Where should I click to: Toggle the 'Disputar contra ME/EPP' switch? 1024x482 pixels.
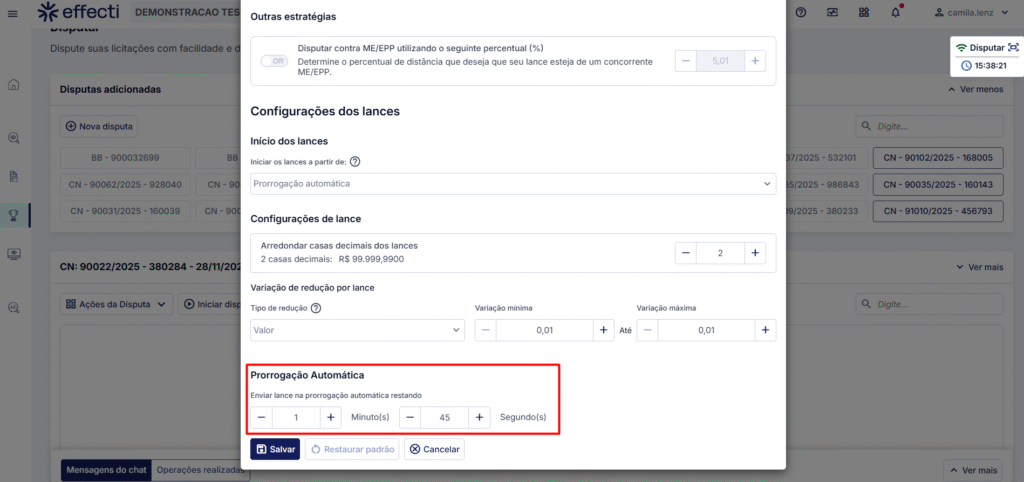[x=274, y=61]
